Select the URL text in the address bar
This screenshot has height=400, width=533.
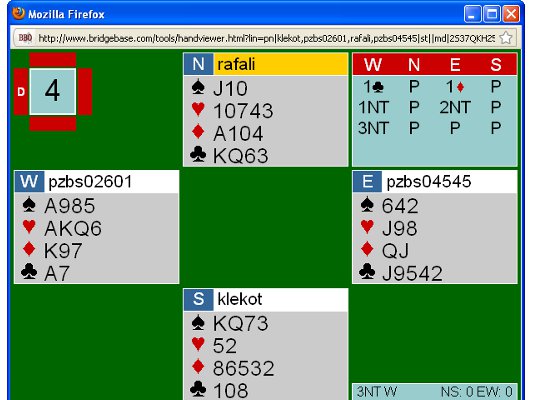pos(266,38)
